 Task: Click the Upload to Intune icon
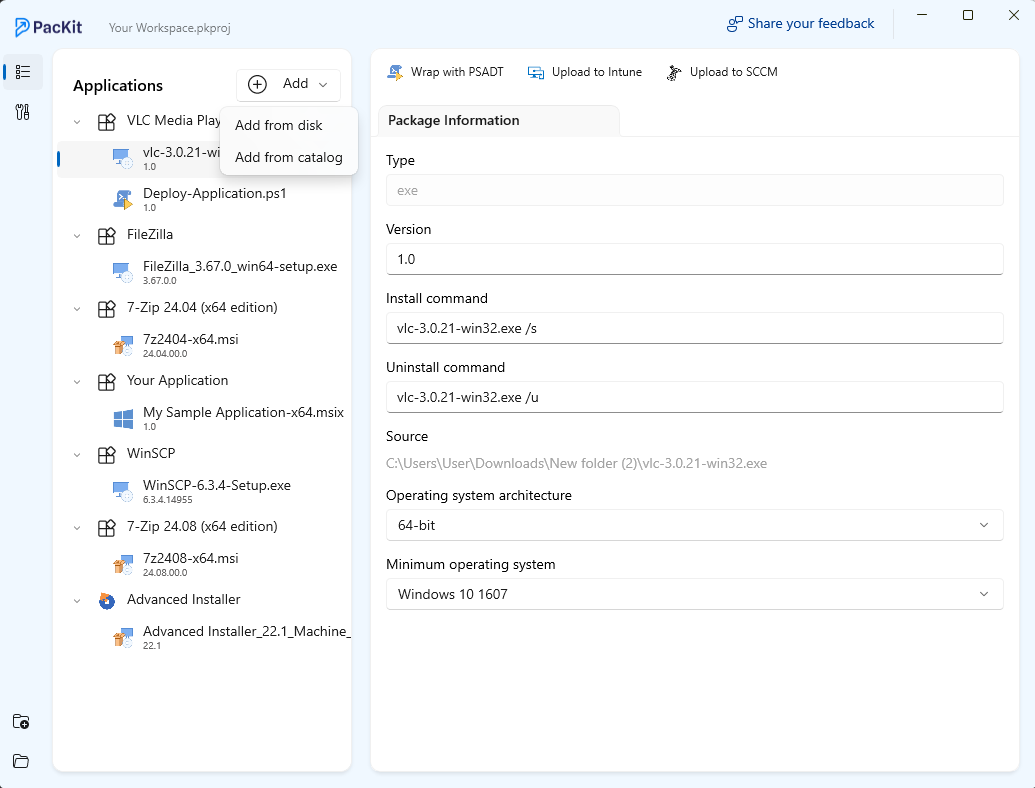tap(536, 73)
